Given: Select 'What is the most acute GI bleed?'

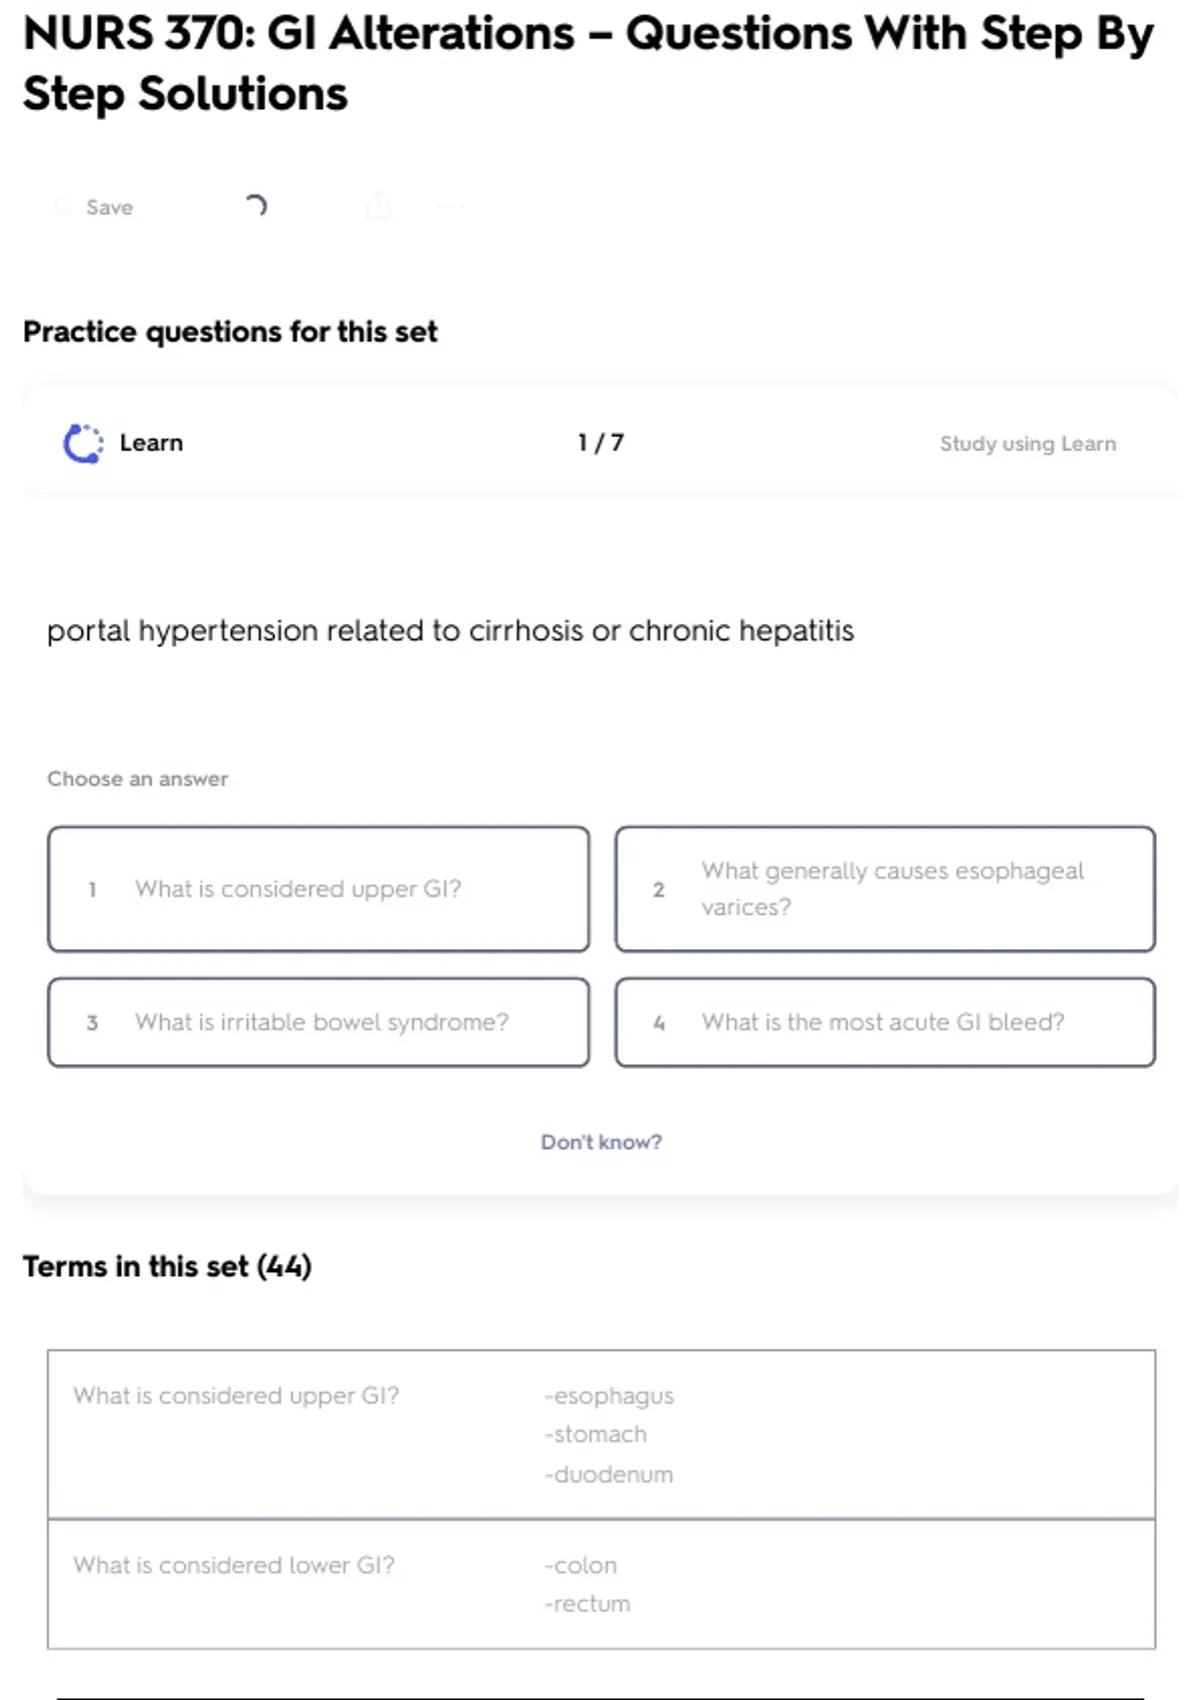Looking at the screenshot, I should [x=885, y=1022].
